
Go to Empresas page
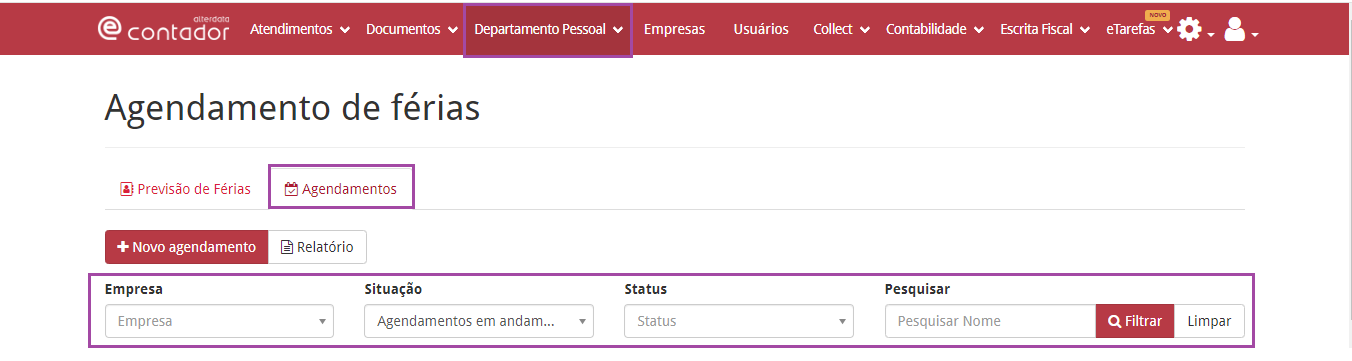pos(674,30)
